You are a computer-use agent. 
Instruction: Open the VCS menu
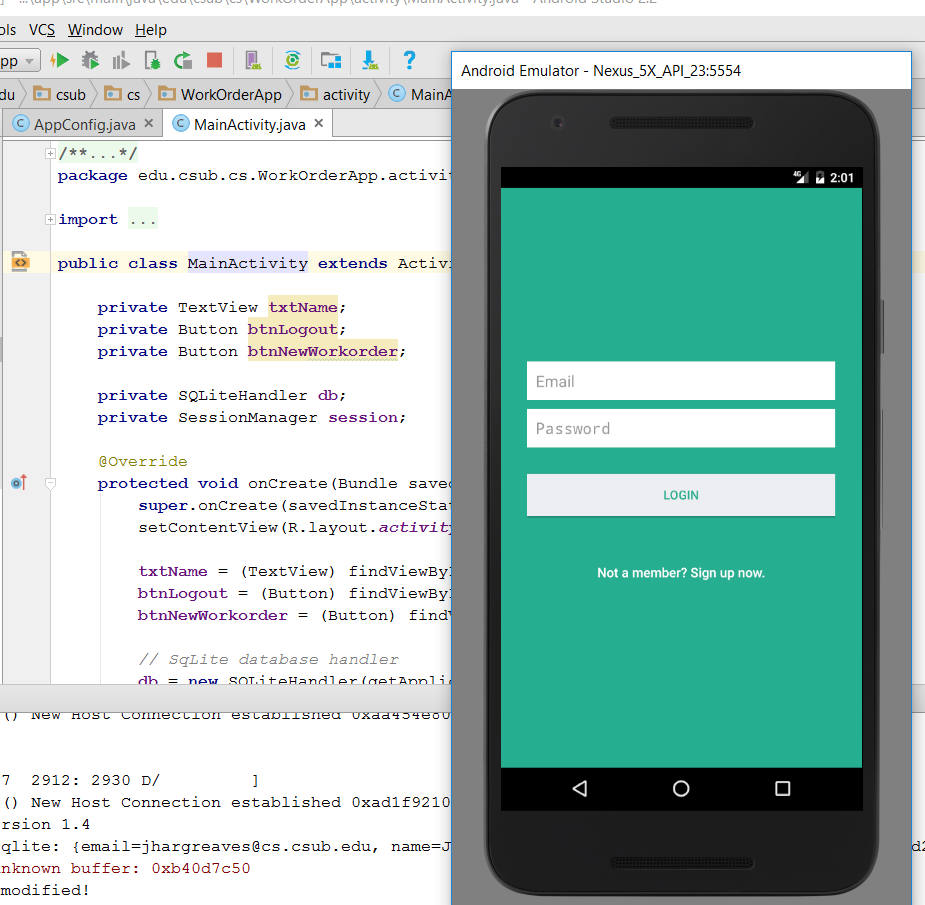pos(41,29)
